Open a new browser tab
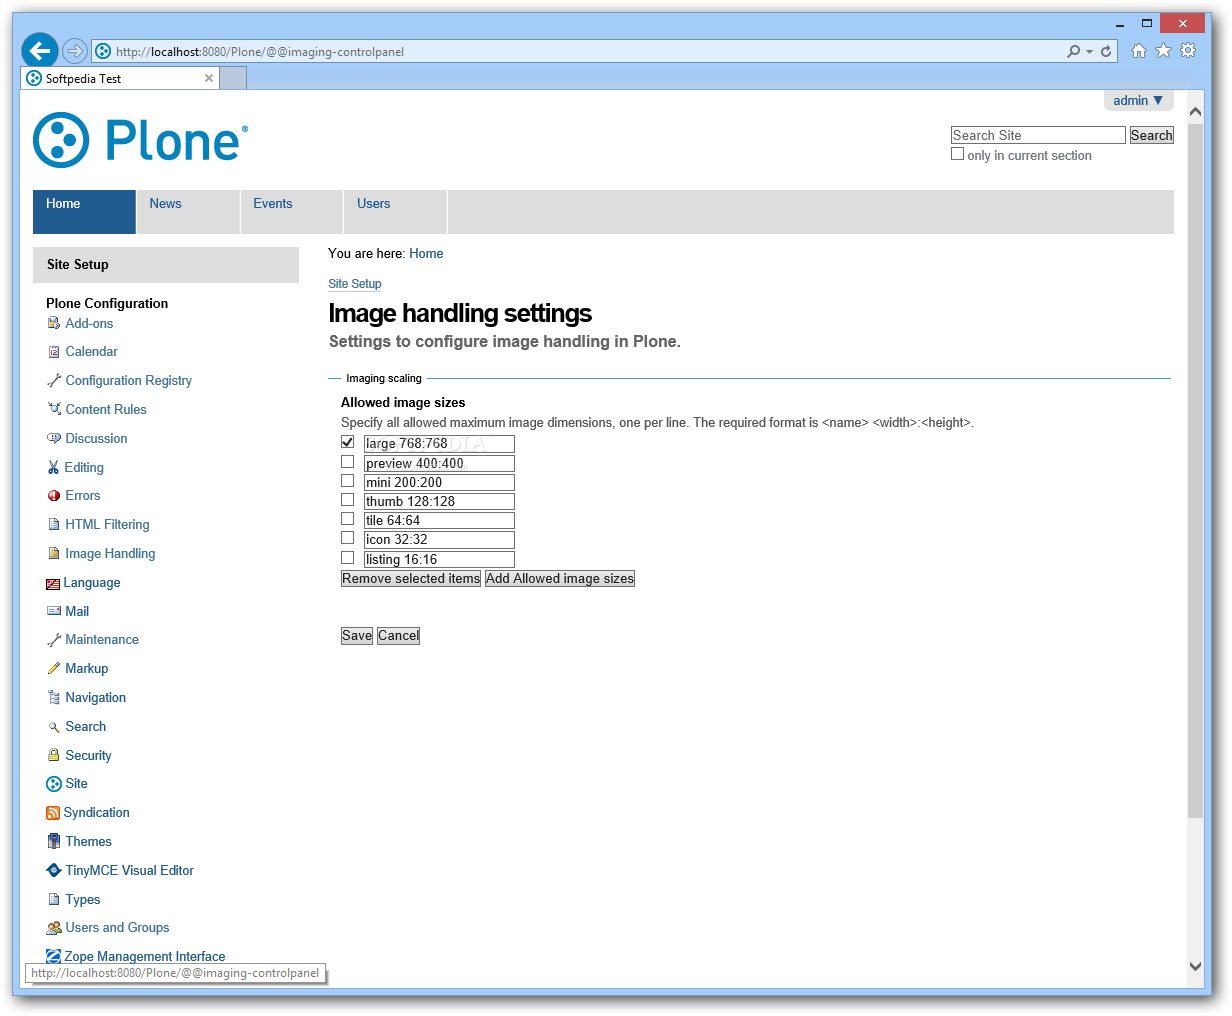The image size is (1232, 1016). coord(233,78)
